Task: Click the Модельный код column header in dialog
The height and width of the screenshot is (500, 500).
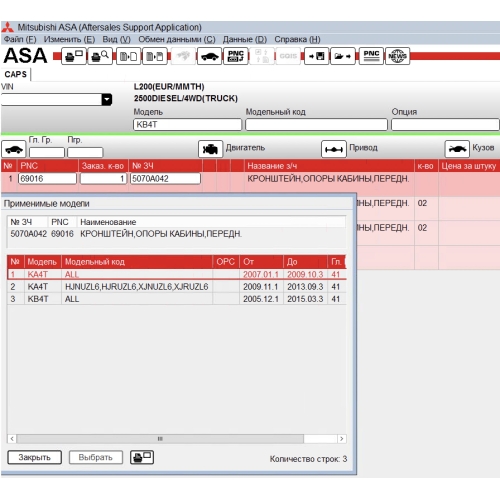Action: tap(137, 262)
